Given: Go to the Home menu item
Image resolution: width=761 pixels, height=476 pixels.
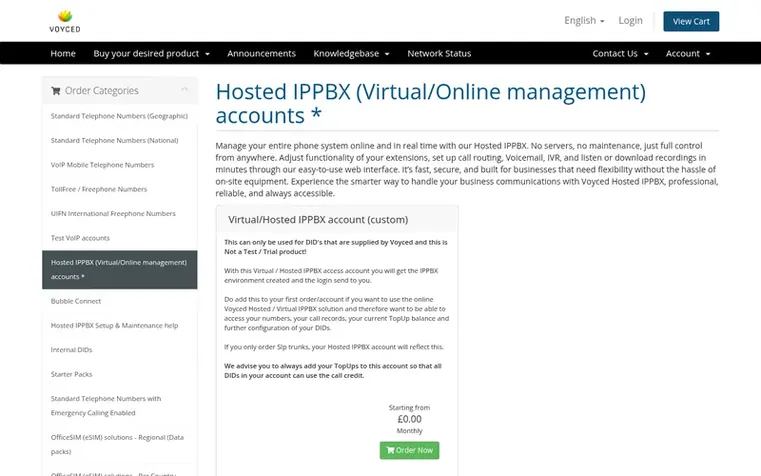Looking at the screenshot, I should (x=63, y=53).
